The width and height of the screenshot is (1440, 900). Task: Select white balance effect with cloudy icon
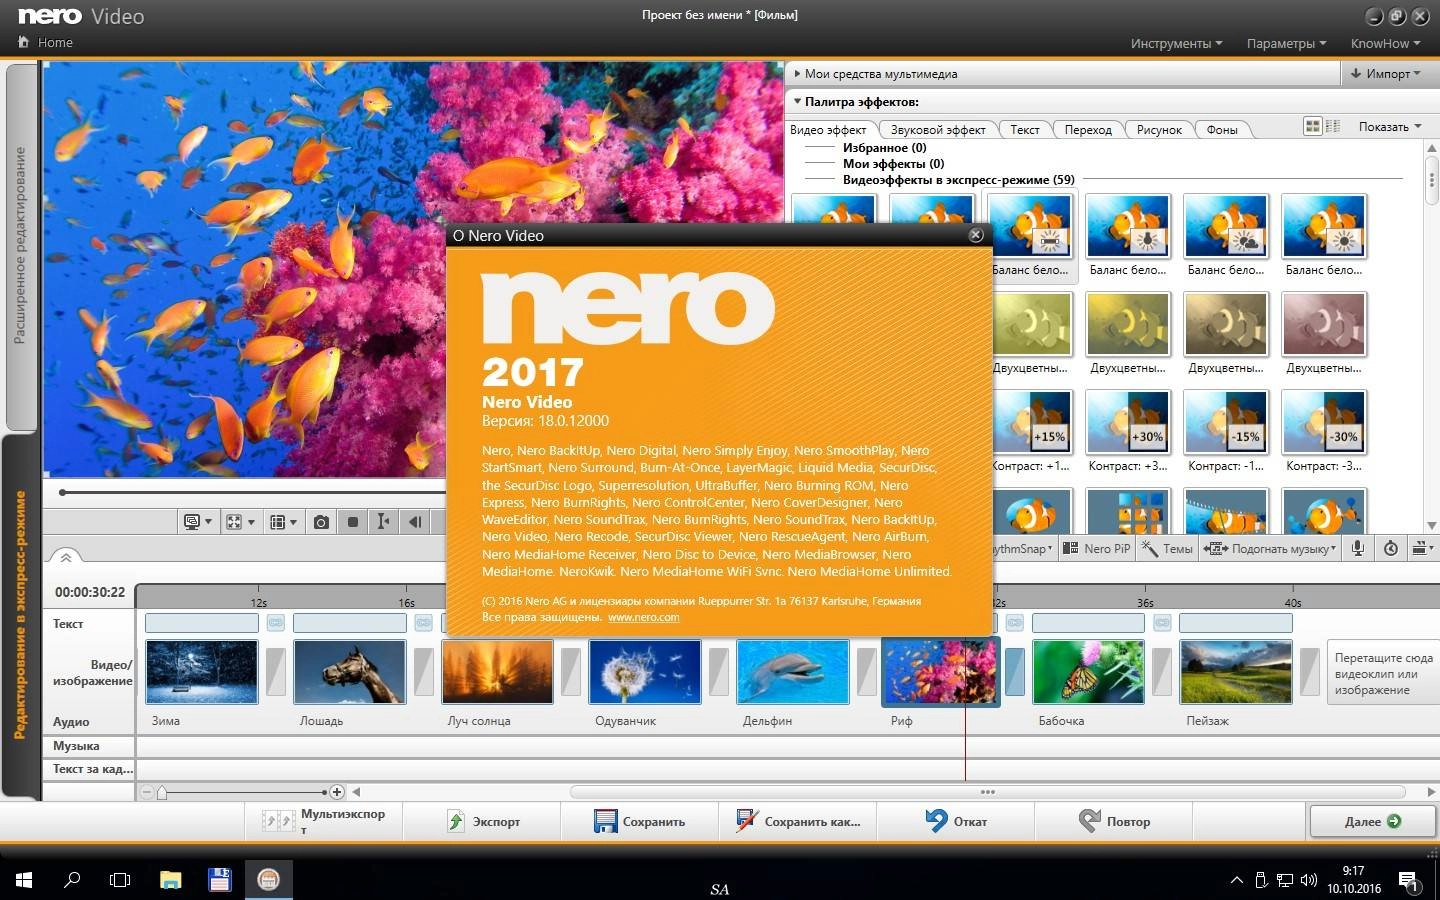1226,226
